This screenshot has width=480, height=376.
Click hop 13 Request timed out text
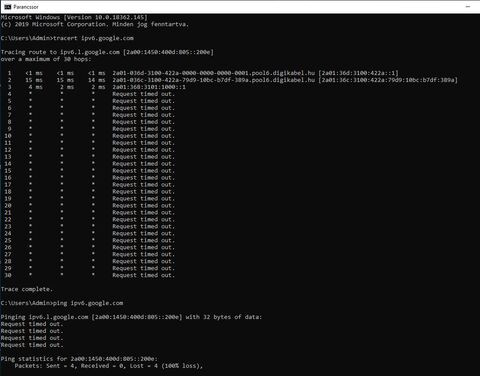tap(143, 157)
